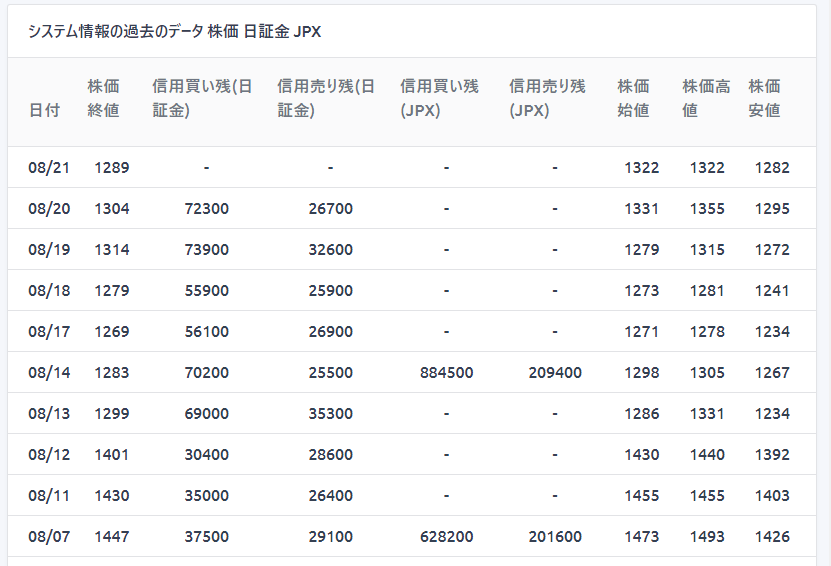Screen dimensions: 831x566
Task: Click the 株価終値 column header
Action: coord(103,98)
